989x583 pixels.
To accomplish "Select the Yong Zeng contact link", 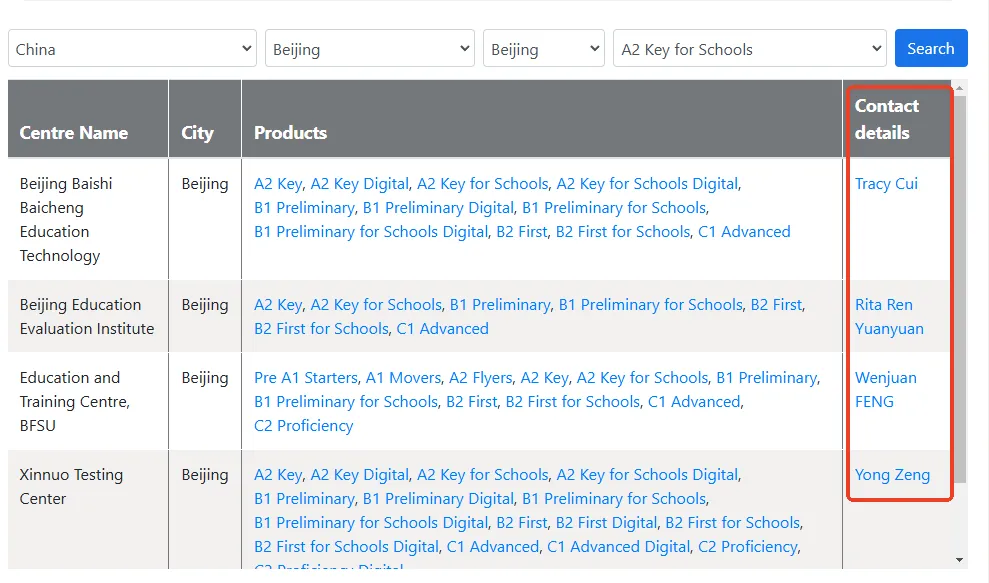I will pos(892,475).
